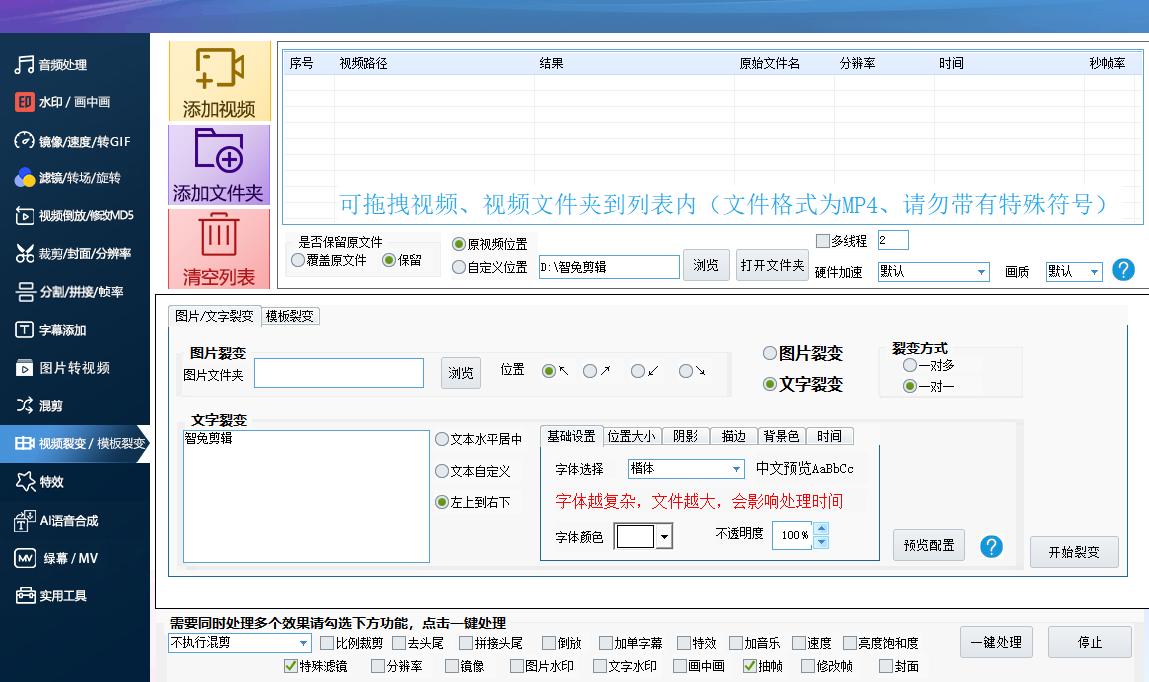
Task: Open the 字体选择 font dropdown
Action: point(737,469)
